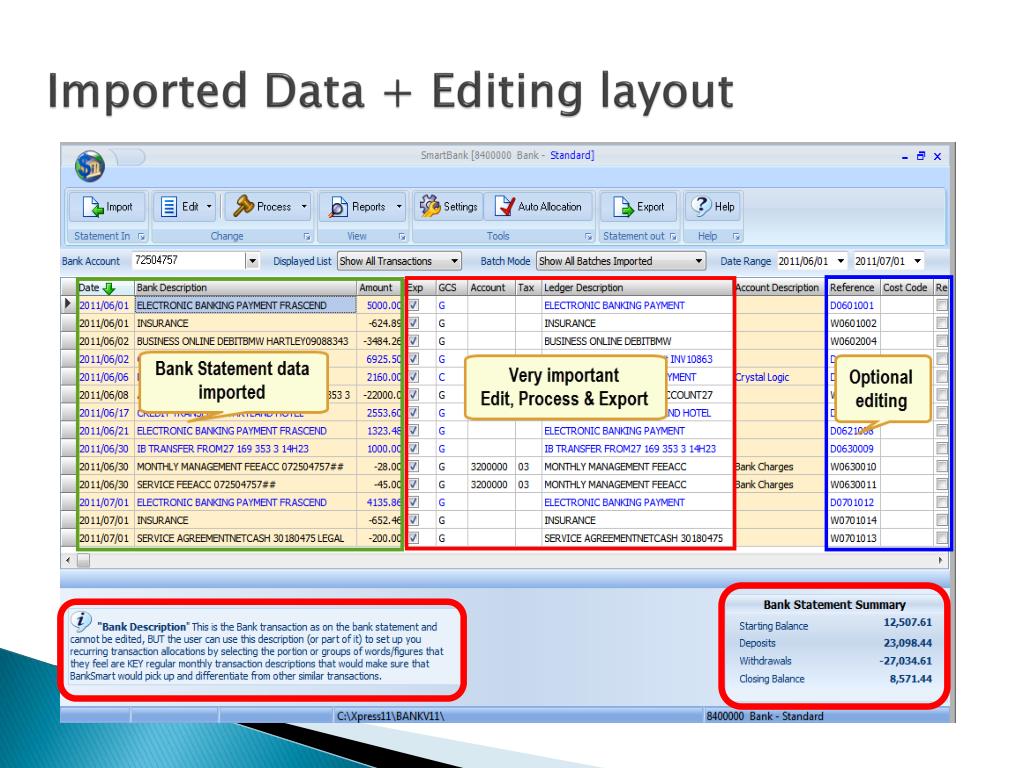1024x768 pixels.
Task: Toggle Exp checkbox for SERVICE FEEACC row
Action: coord(413,485)
